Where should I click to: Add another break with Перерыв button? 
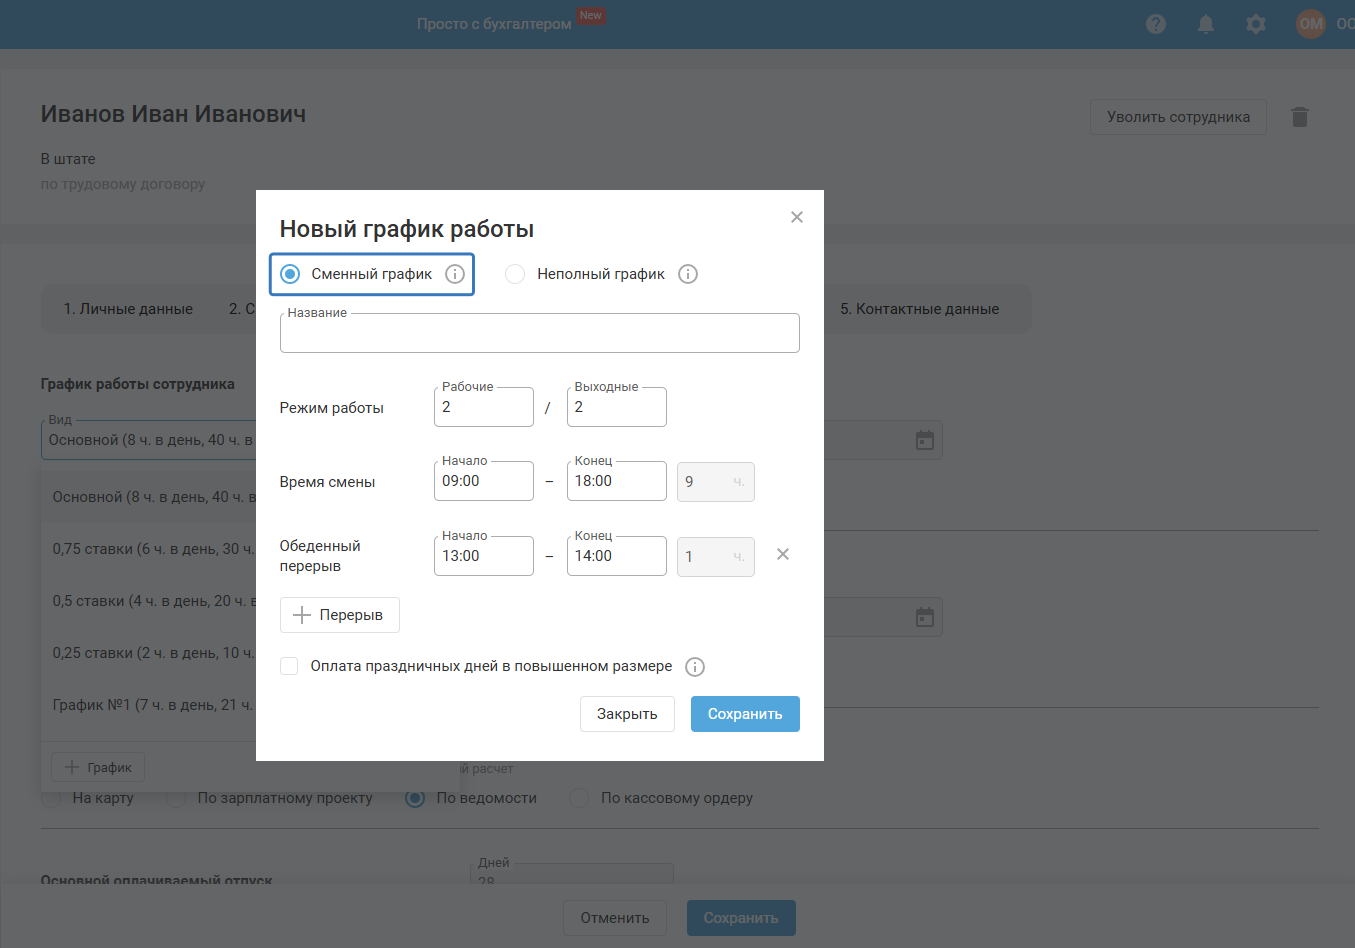tap(339, 615)
